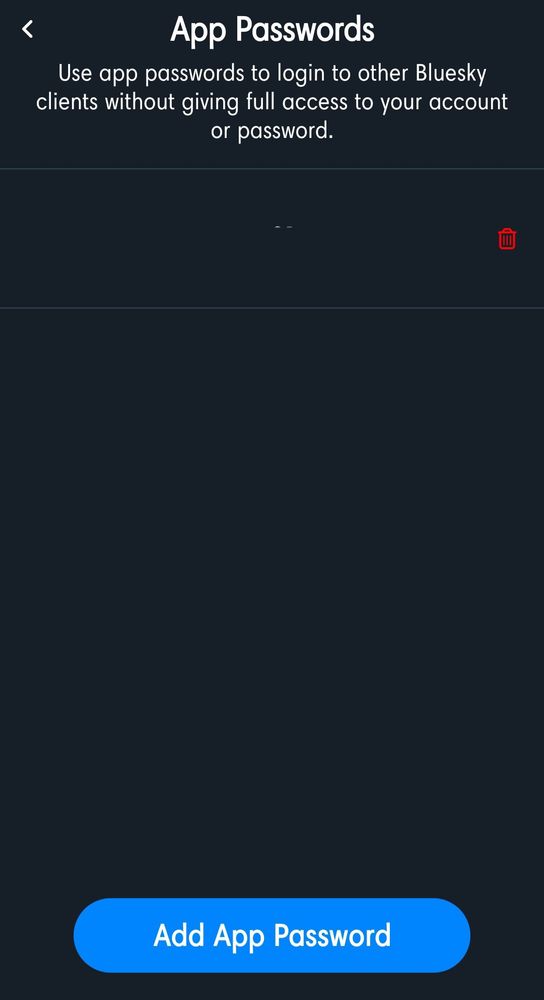Tap the small dots in the password row

pos(283,226)
